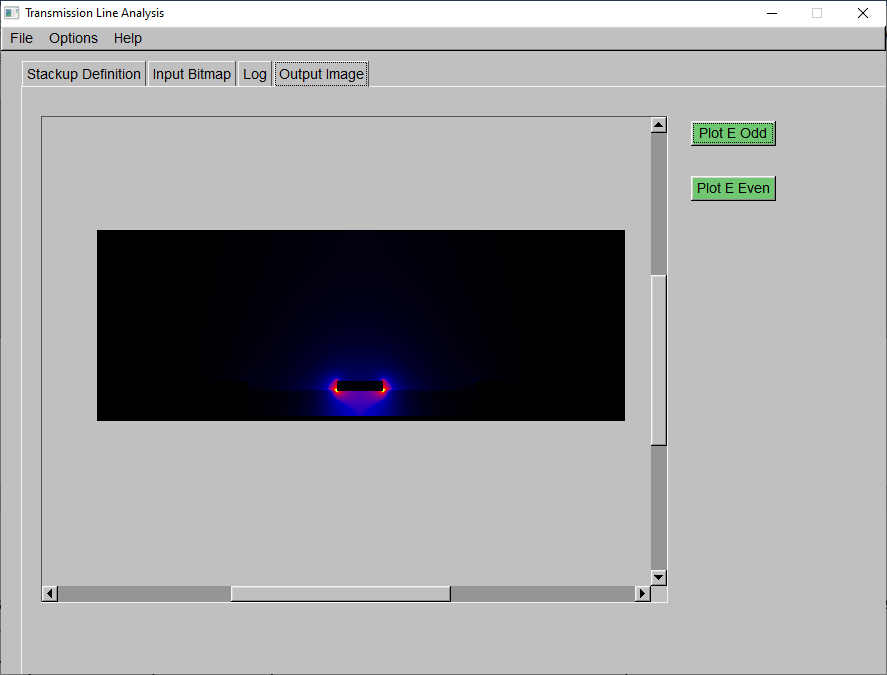Viewport: 887px width, 675px height.
Task: Open the Help menu
Action: (x=128, y=38)
